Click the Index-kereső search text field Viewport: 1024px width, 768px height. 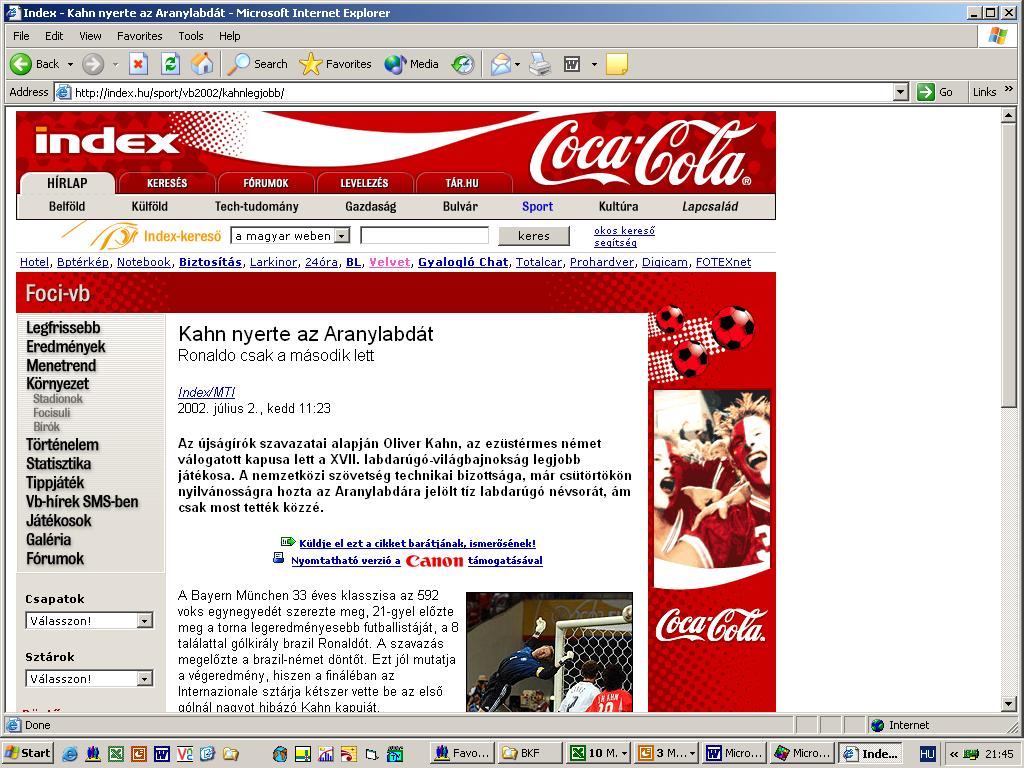(x=424, y=235)
